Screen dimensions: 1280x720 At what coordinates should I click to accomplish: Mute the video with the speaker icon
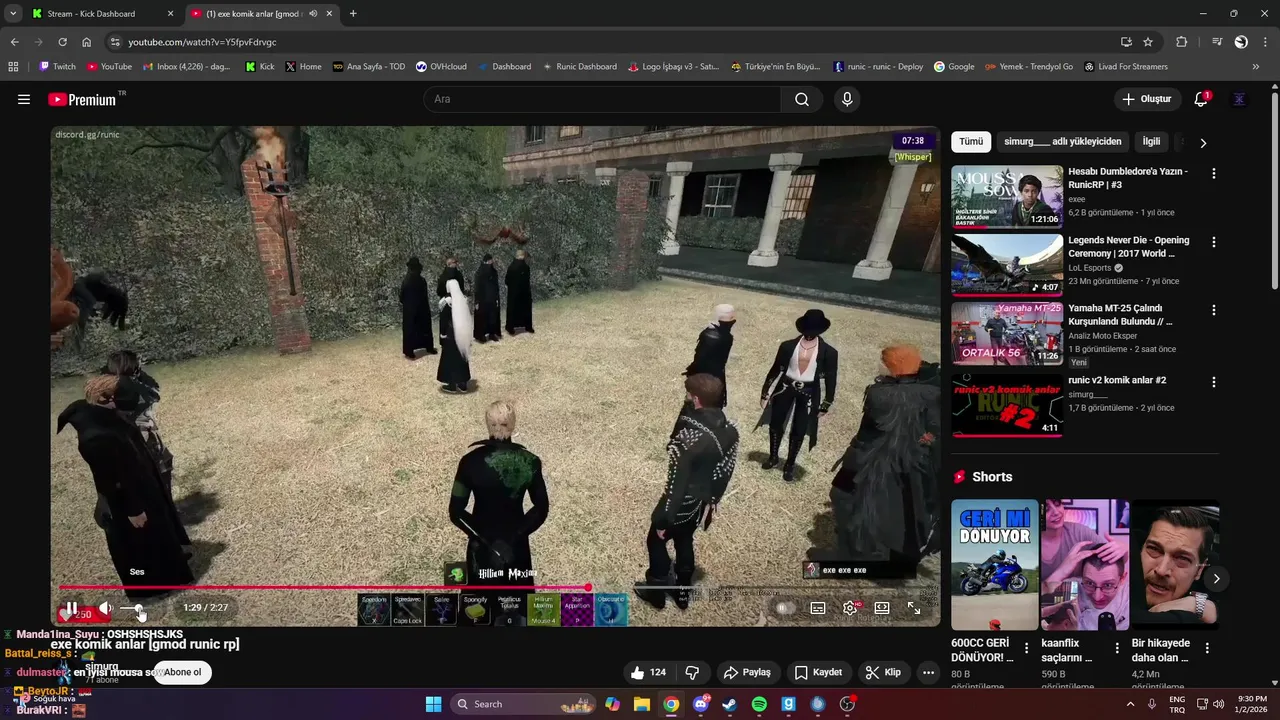pyautogui.click(x=105, y=608)
